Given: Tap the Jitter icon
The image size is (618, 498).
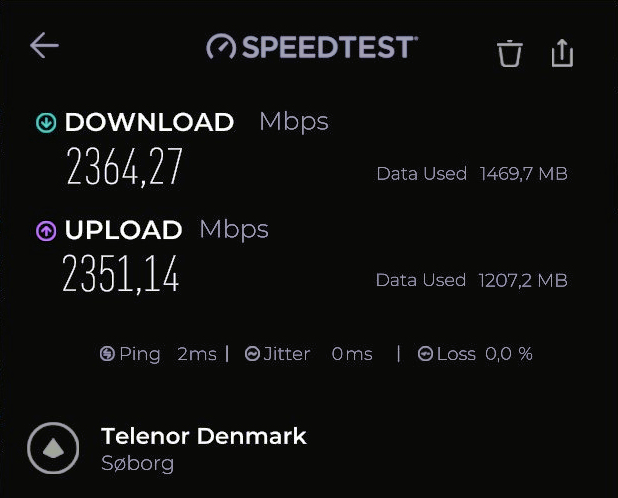Looking at the screenshot, I should 253,354.
